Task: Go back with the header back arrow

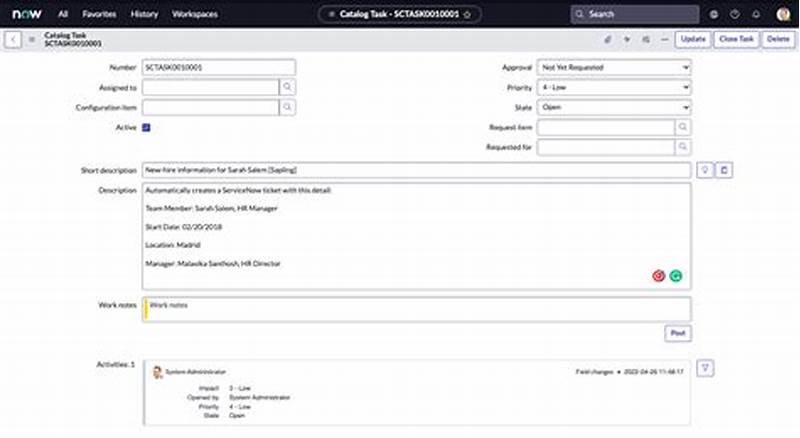Action: [x=13, y=39]
